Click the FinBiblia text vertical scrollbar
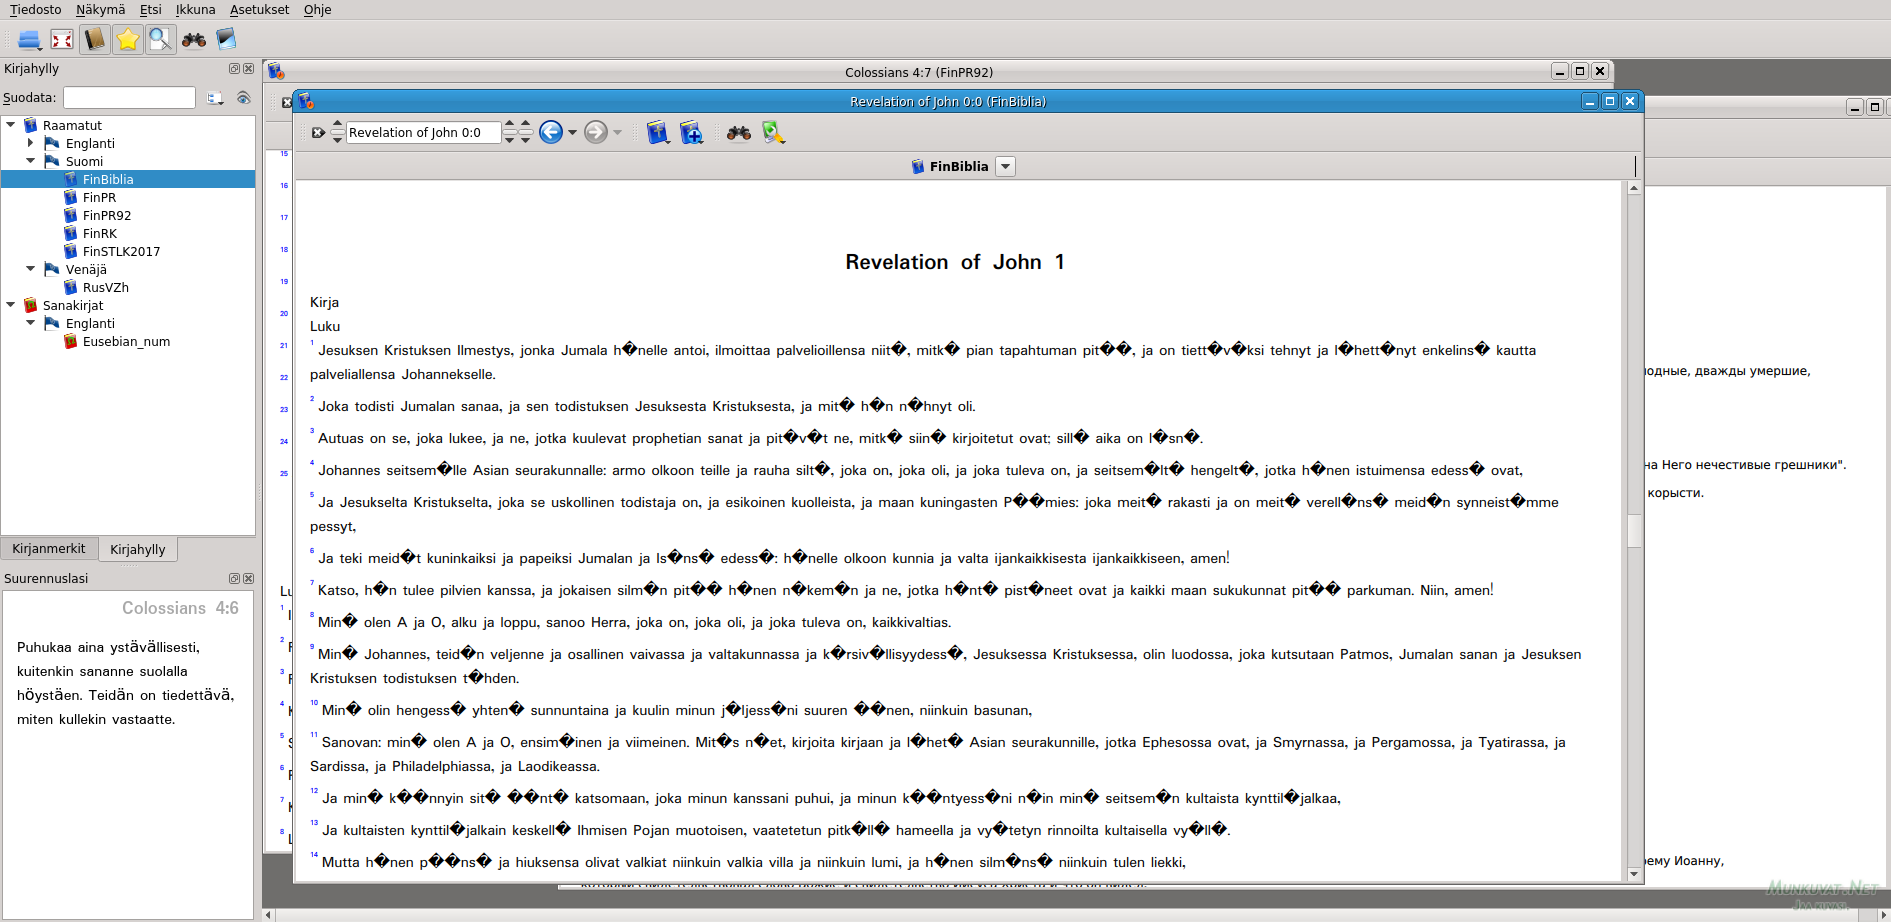This screenshot has height=922, width=1891. pyautogui.click(x=1634, y=531)
